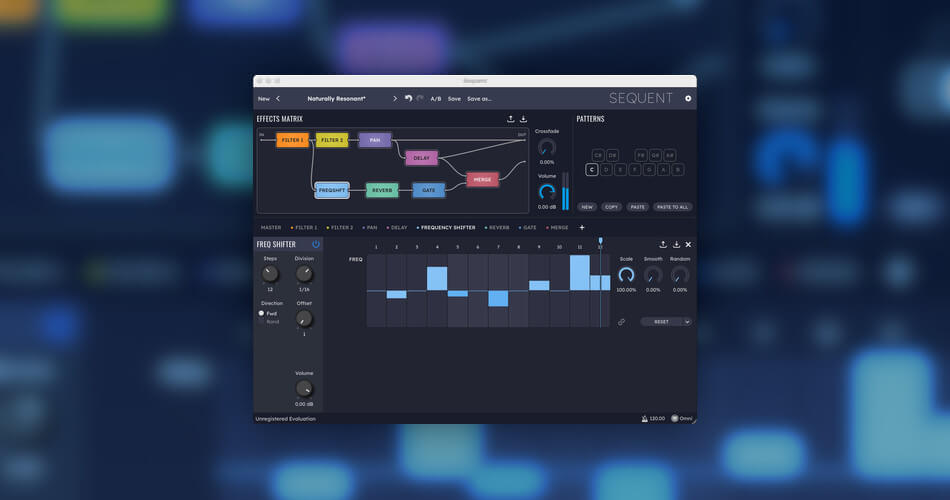
Task: Click the Patterns COPY button
Action: coord(611,207)
